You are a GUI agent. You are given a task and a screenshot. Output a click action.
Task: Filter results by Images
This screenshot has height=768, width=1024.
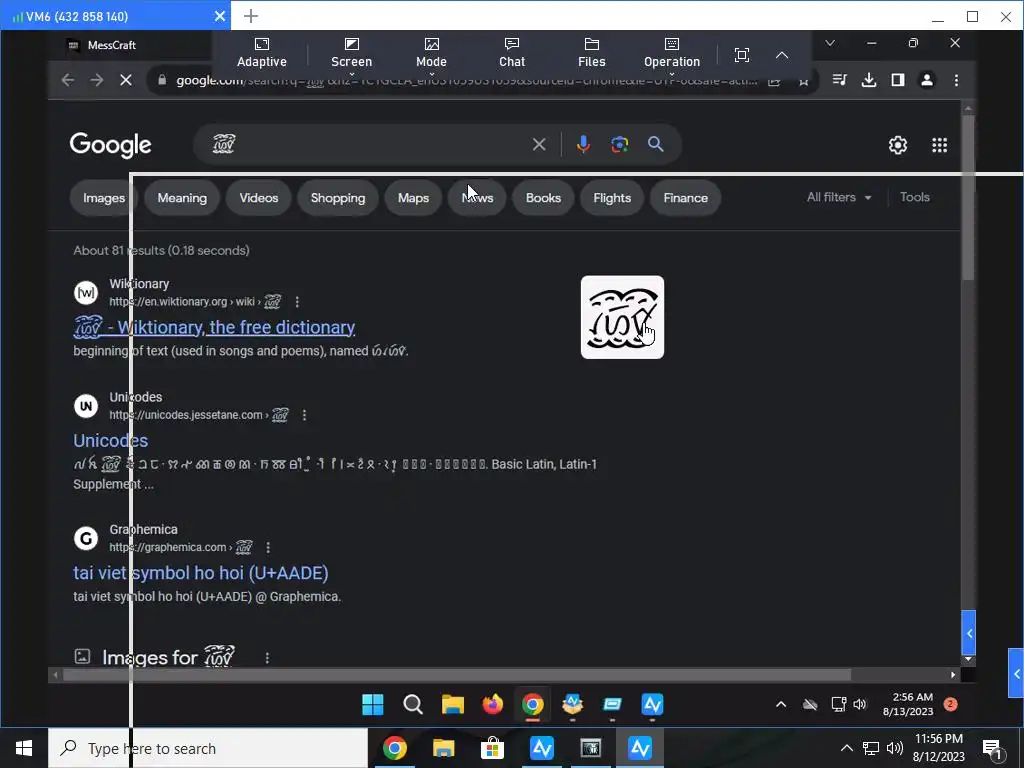click(104, 198)
